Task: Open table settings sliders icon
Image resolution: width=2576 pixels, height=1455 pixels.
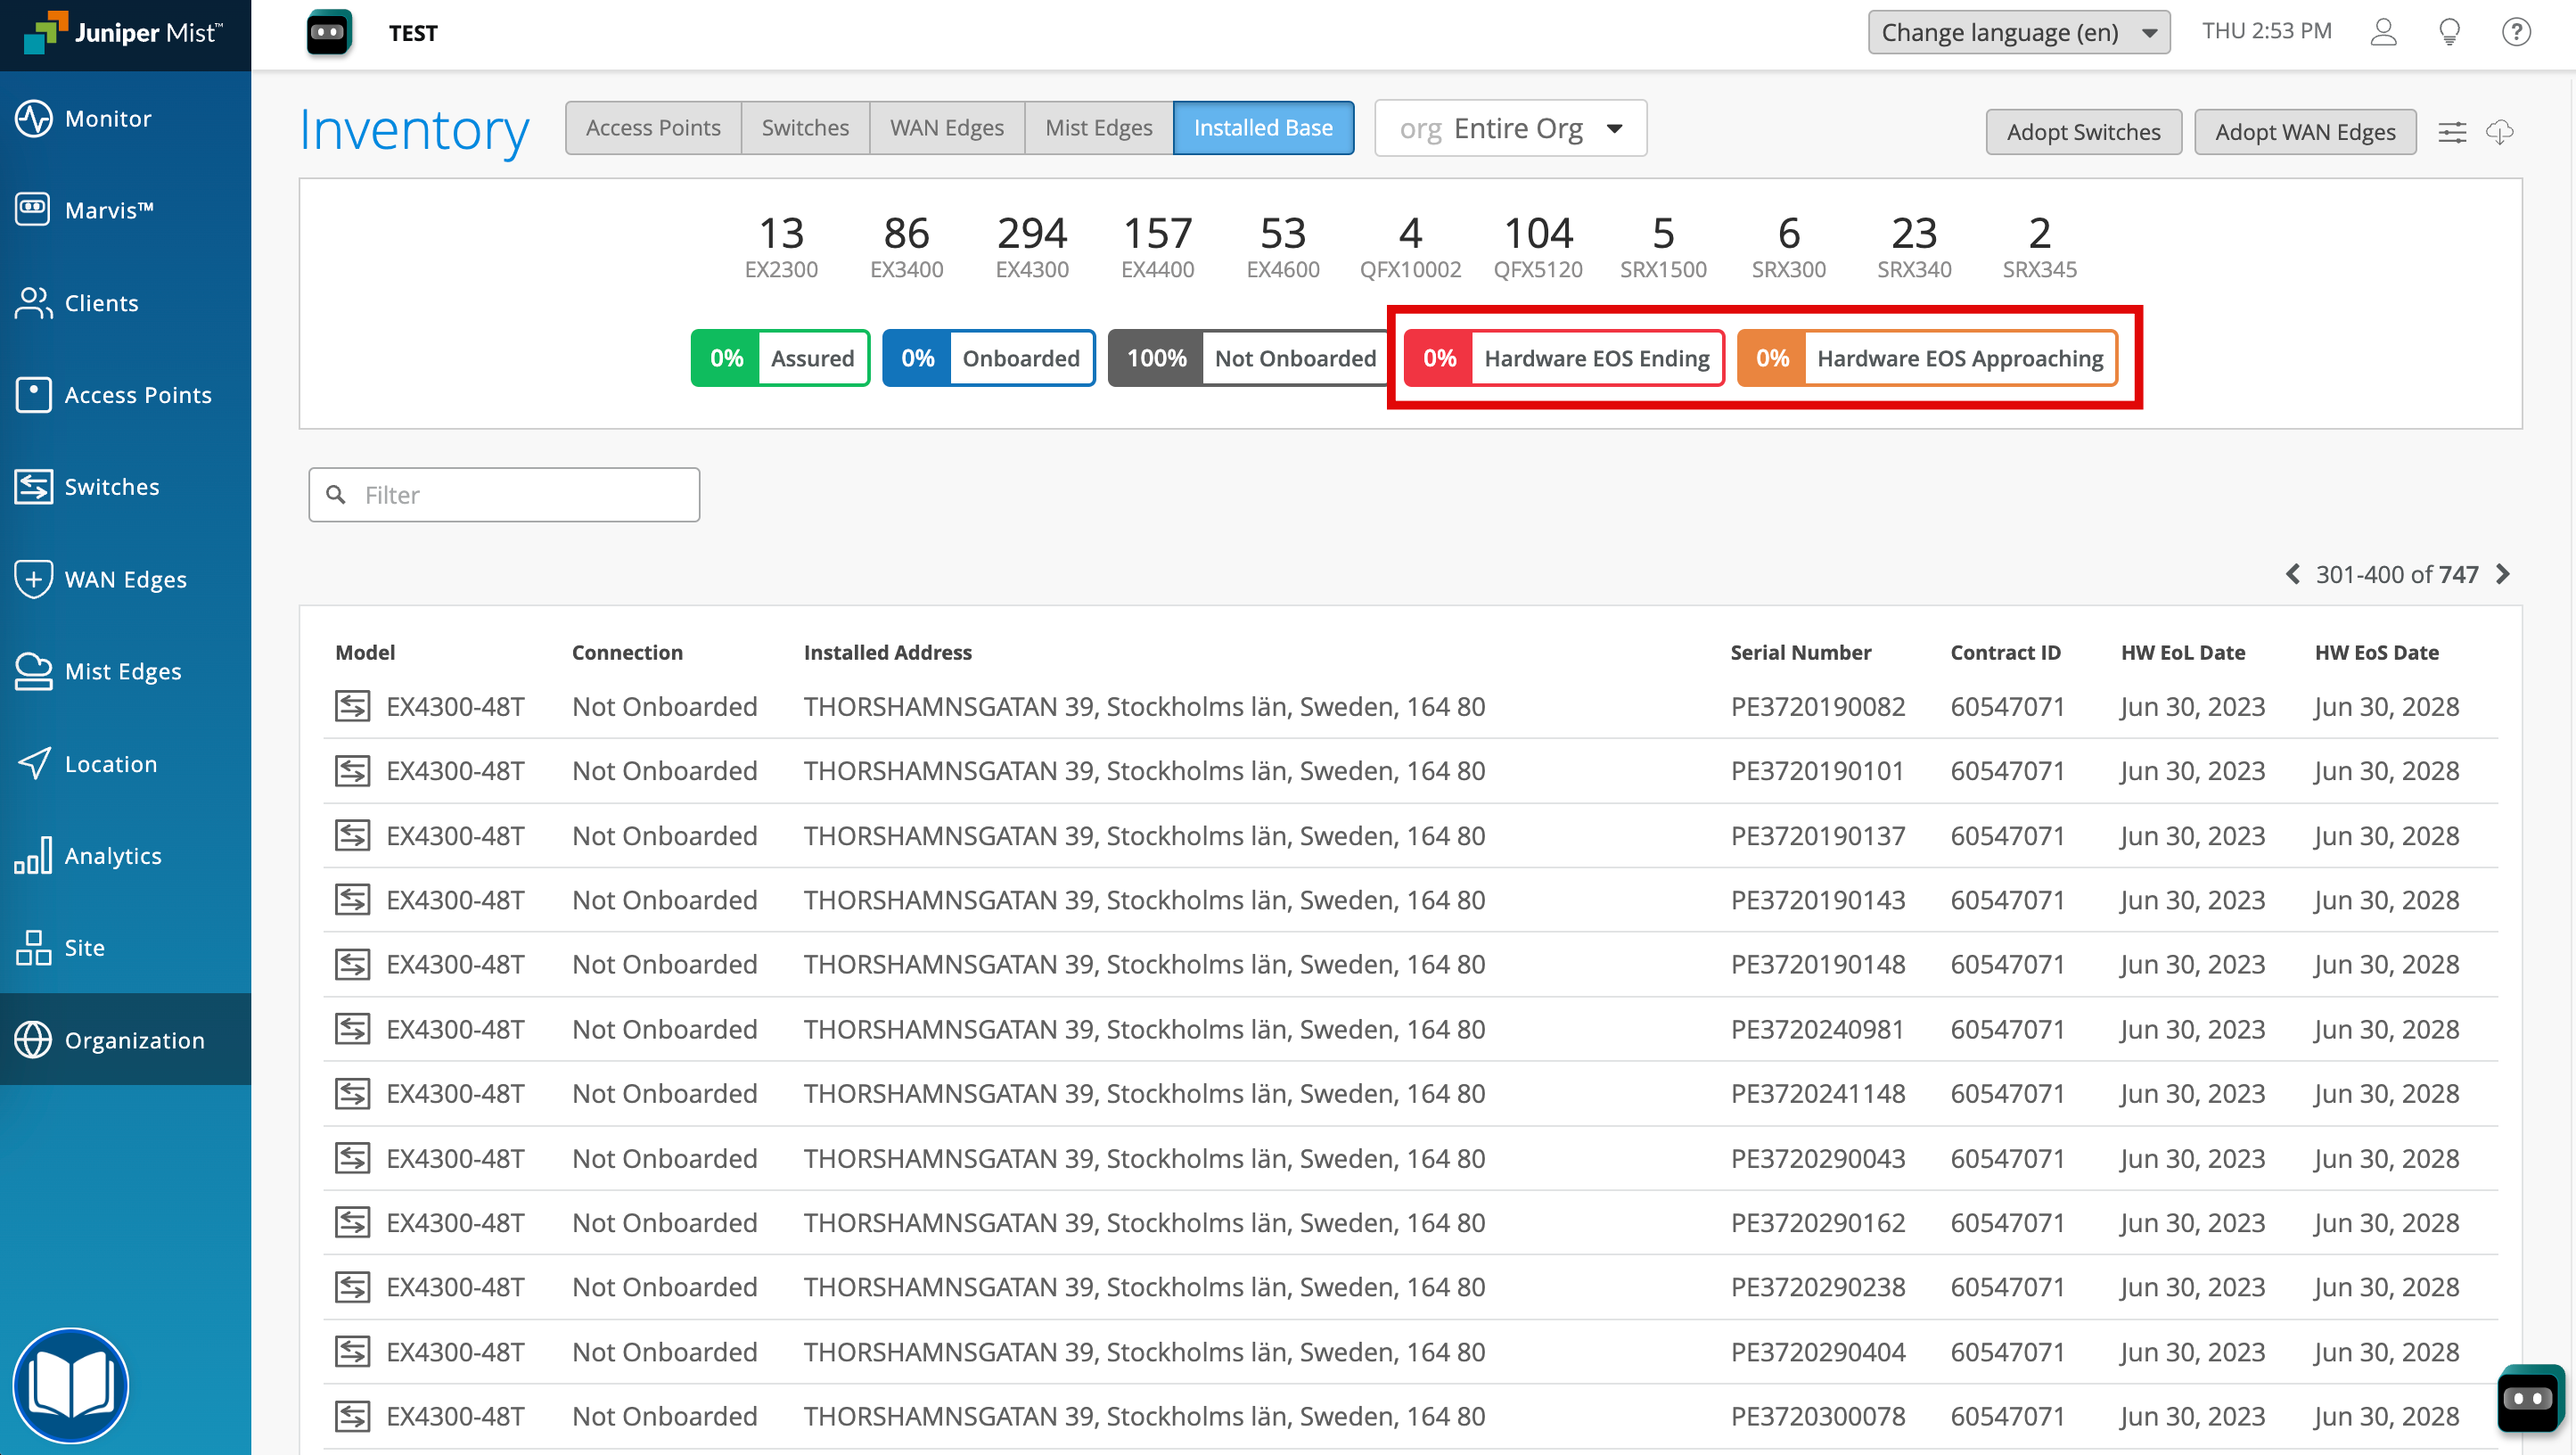Action: (x=2452, y=132)
